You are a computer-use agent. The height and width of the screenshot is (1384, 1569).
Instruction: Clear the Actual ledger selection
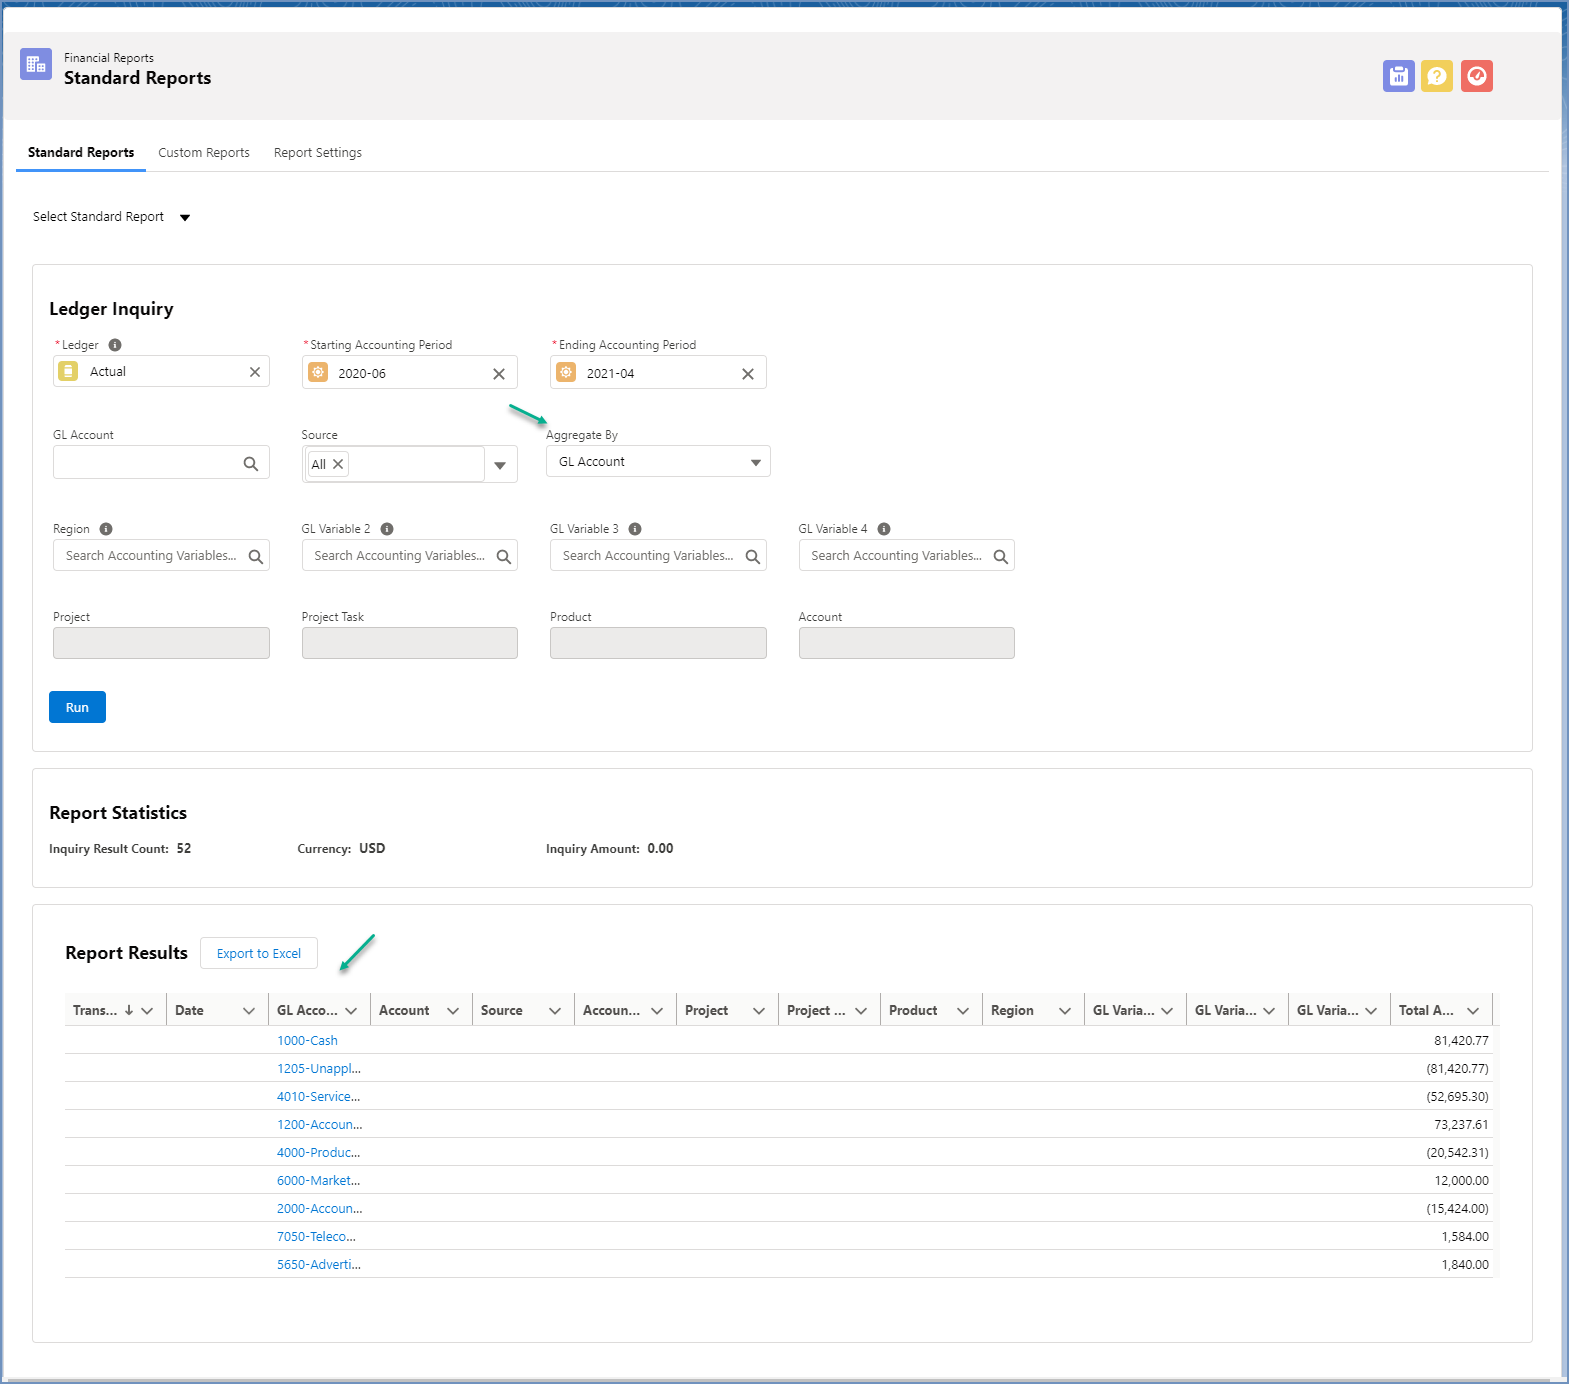pyautogui.click(x=255, y=372)
